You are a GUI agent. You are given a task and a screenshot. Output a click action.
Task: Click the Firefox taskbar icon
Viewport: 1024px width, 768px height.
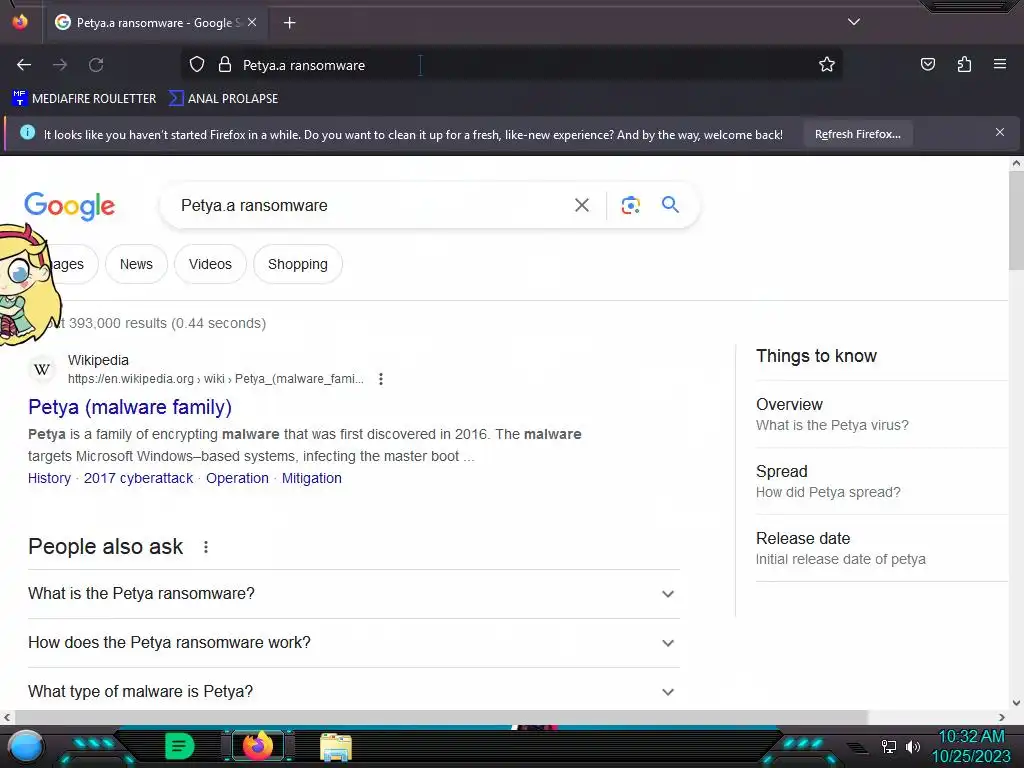click(x=257, y=746)
